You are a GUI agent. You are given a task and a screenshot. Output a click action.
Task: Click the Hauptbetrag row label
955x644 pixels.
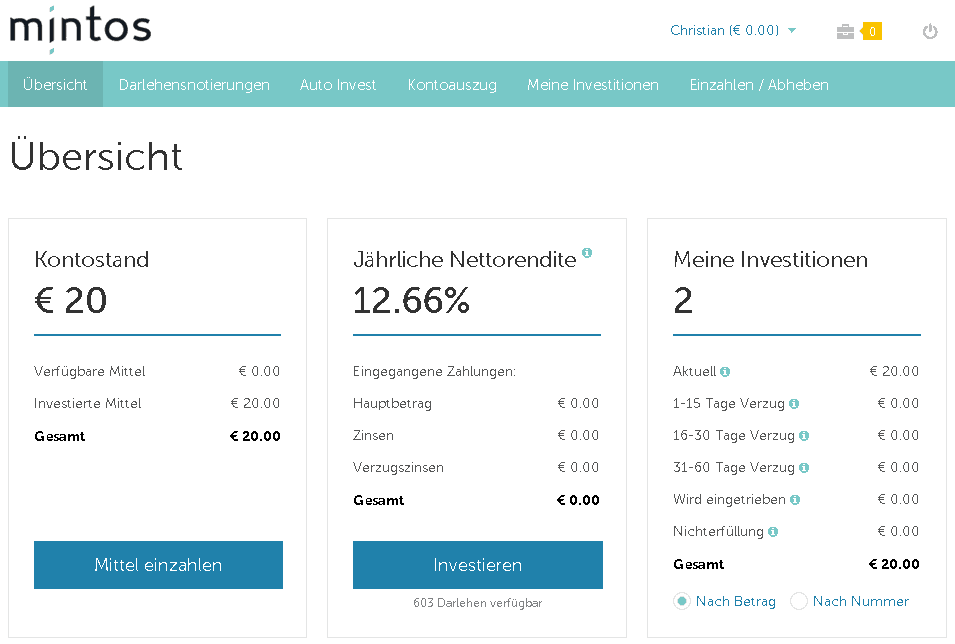392,403
